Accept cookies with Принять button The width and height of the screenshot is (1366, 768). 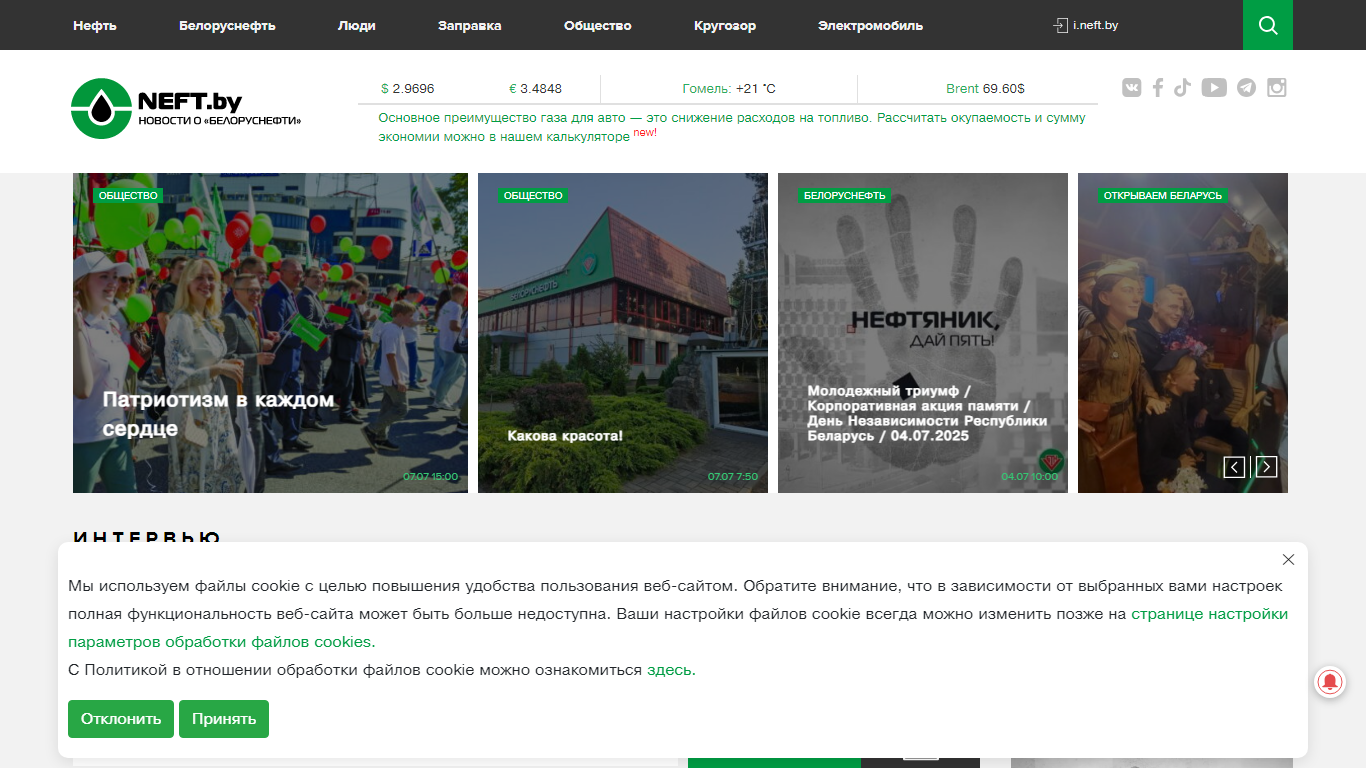tap(224, 719)
